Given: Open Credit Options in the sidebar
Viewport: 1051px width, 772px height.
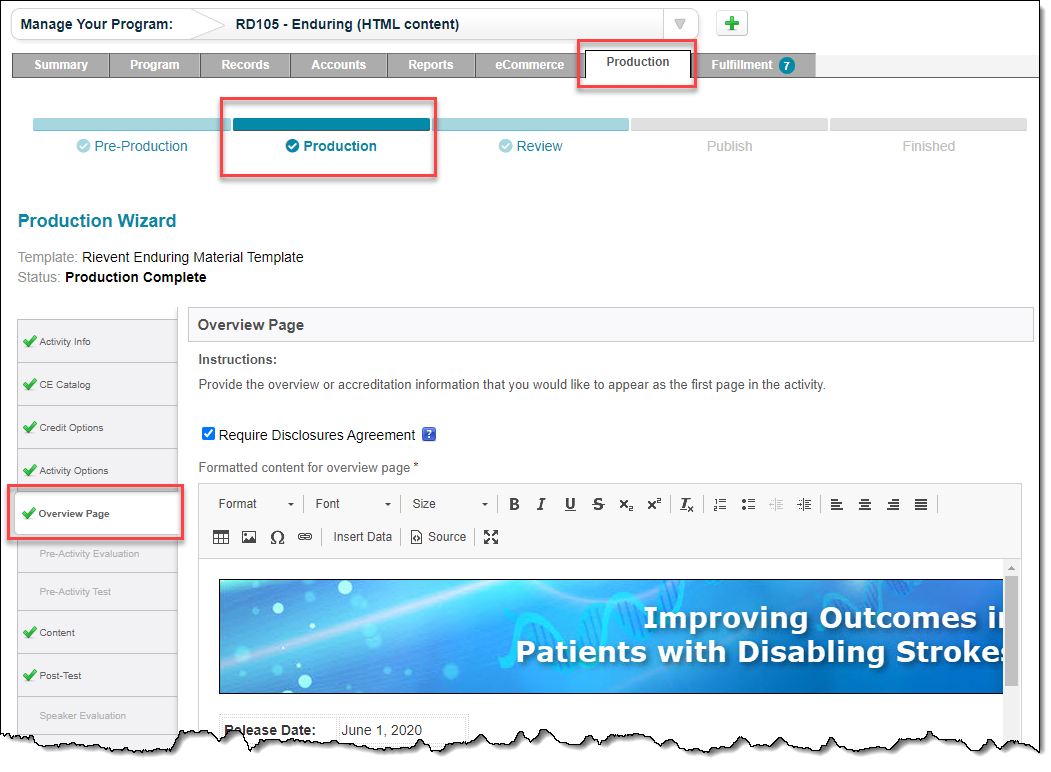Looking at the screenshot, I should [97, 428].
